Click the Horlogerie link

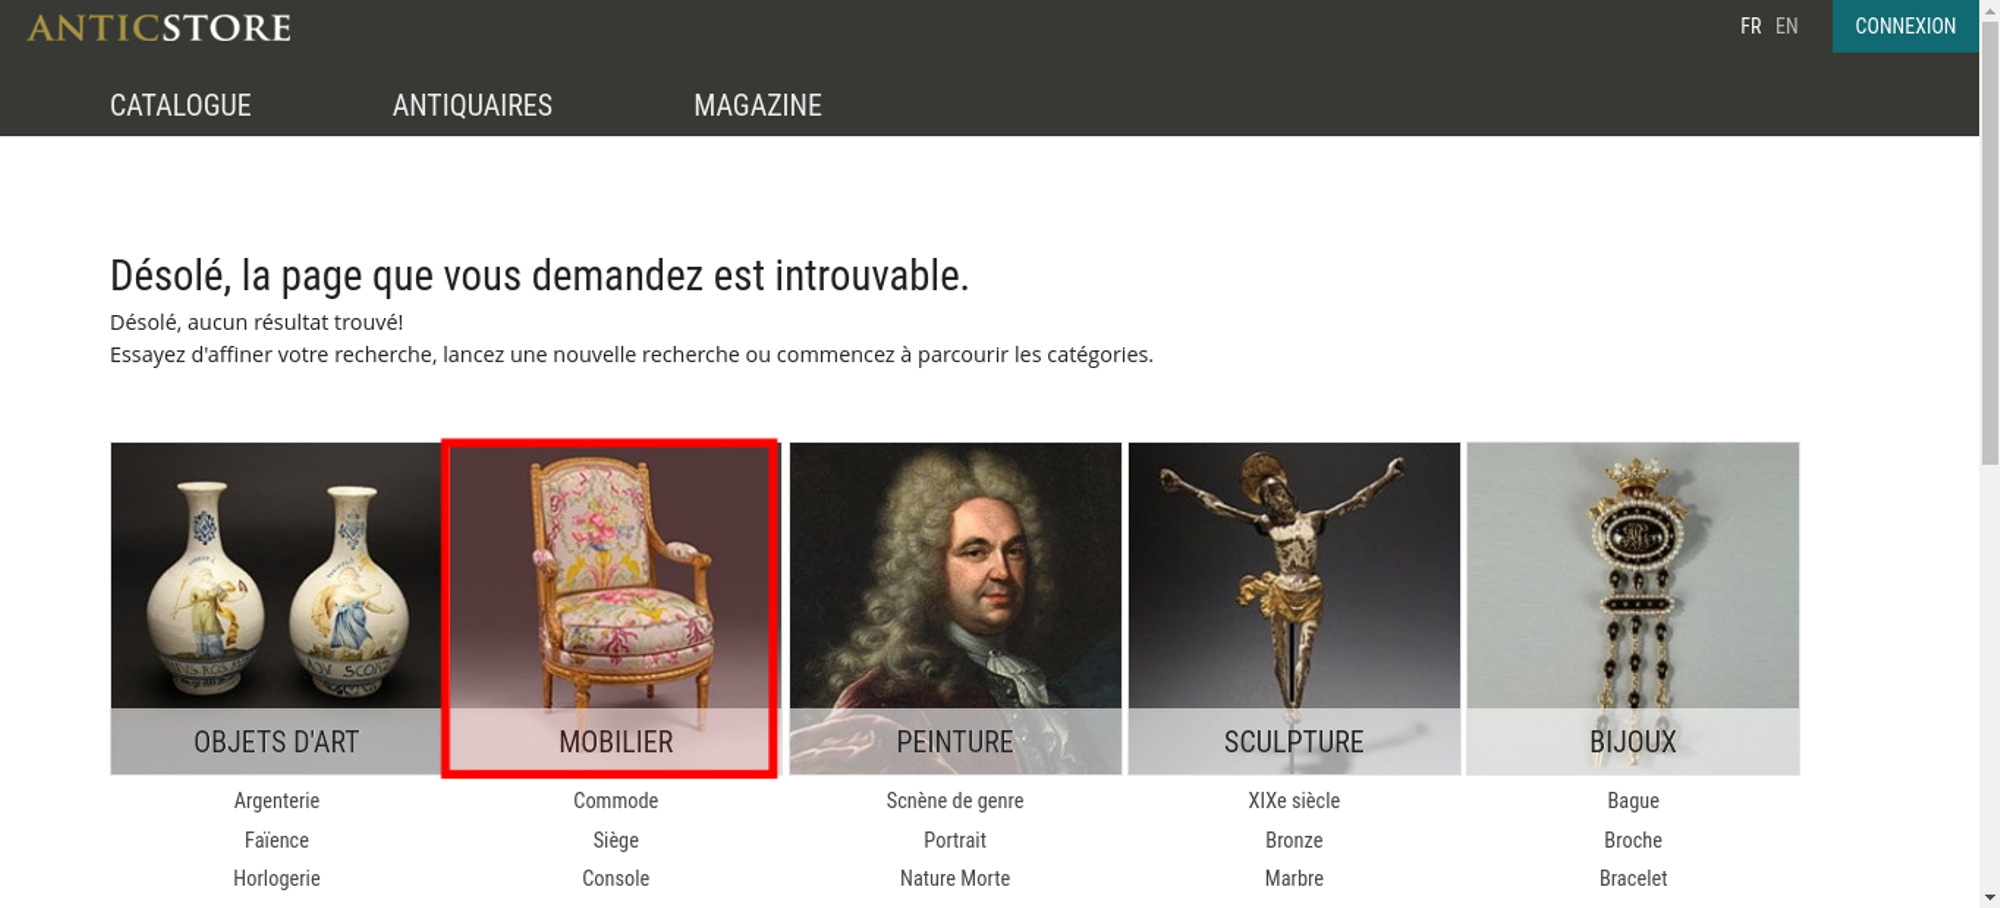(x=277, y=878)
